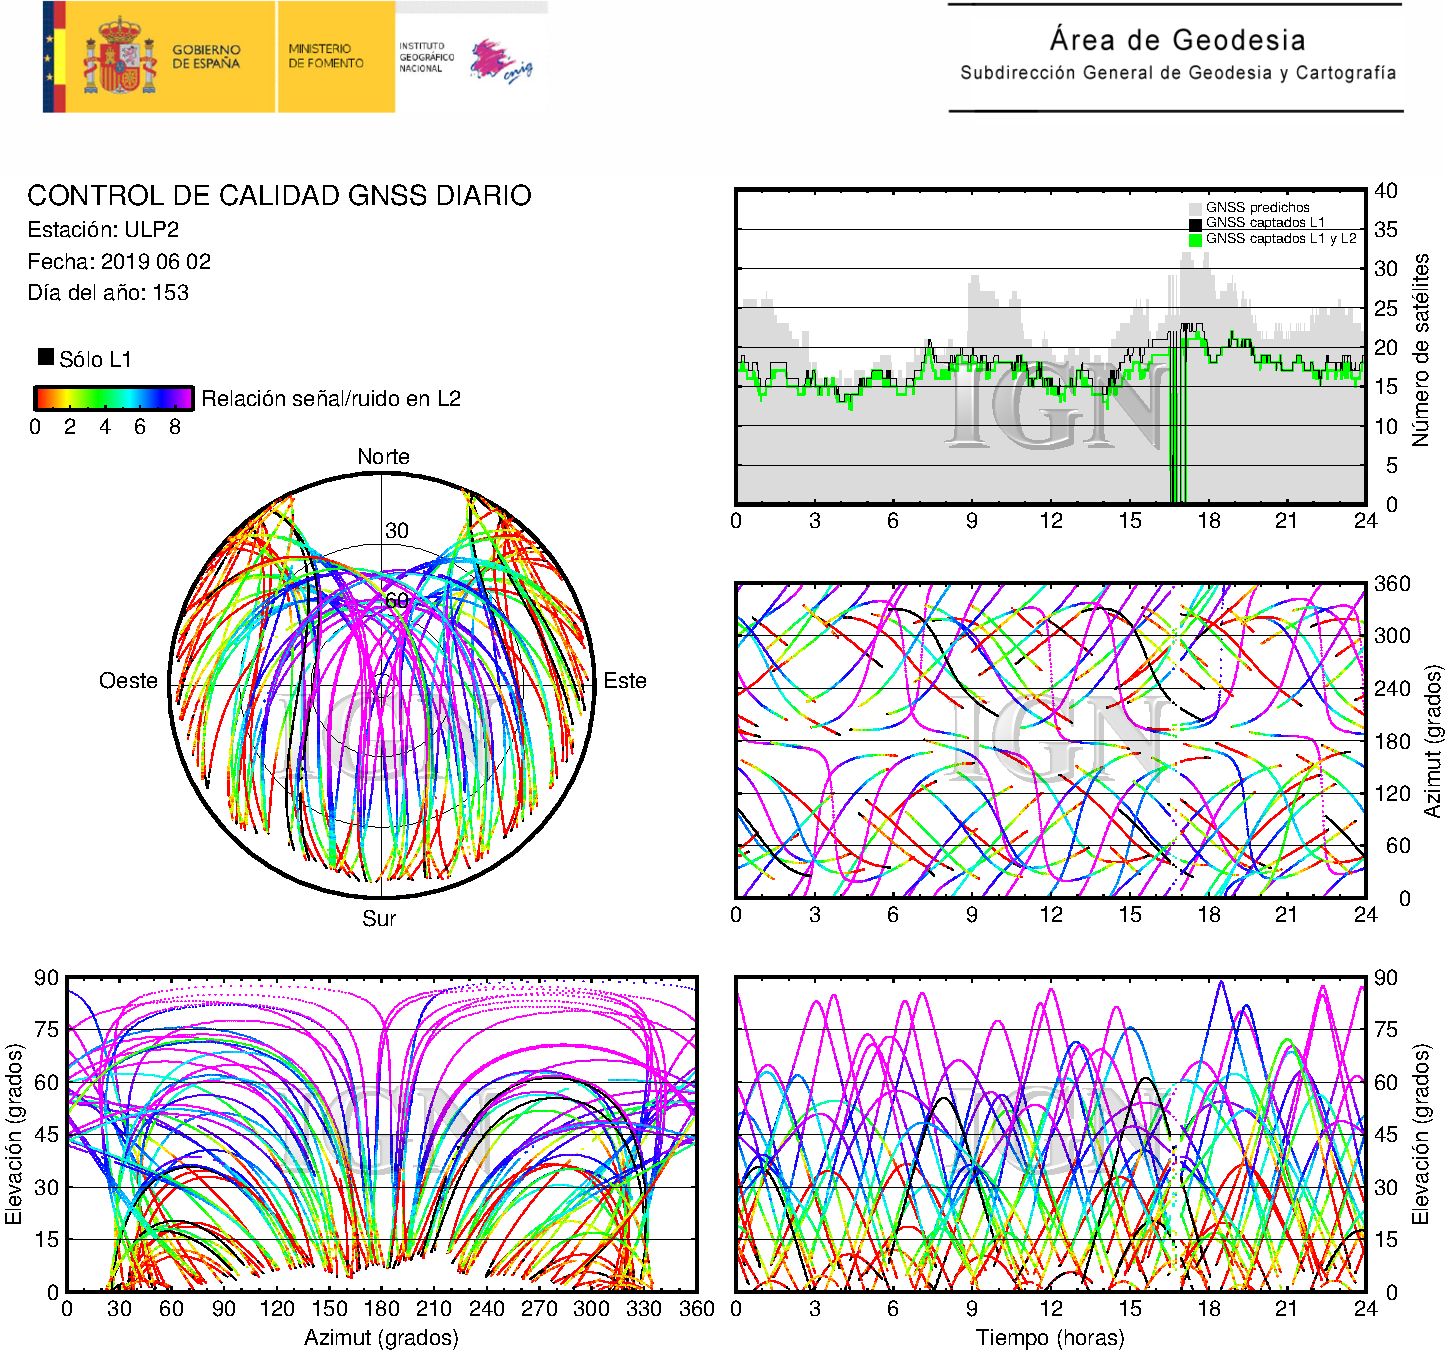The image size is (1445, 1350).
Task: Click the Spanish coat of arms emblem
Action: (119, 57)
